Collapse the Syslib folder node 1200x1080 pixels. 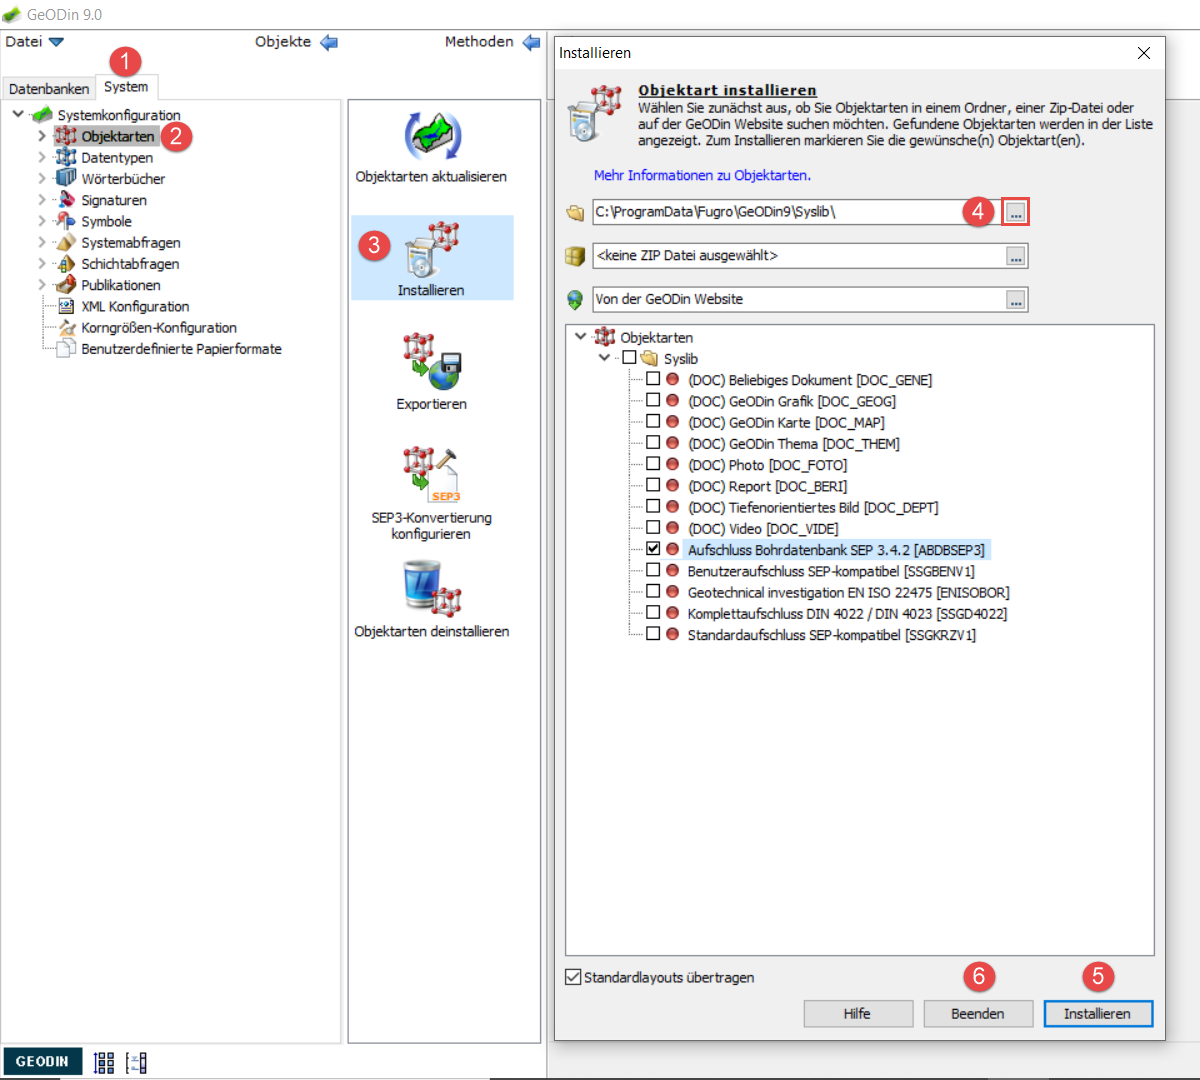pos(604,357)
